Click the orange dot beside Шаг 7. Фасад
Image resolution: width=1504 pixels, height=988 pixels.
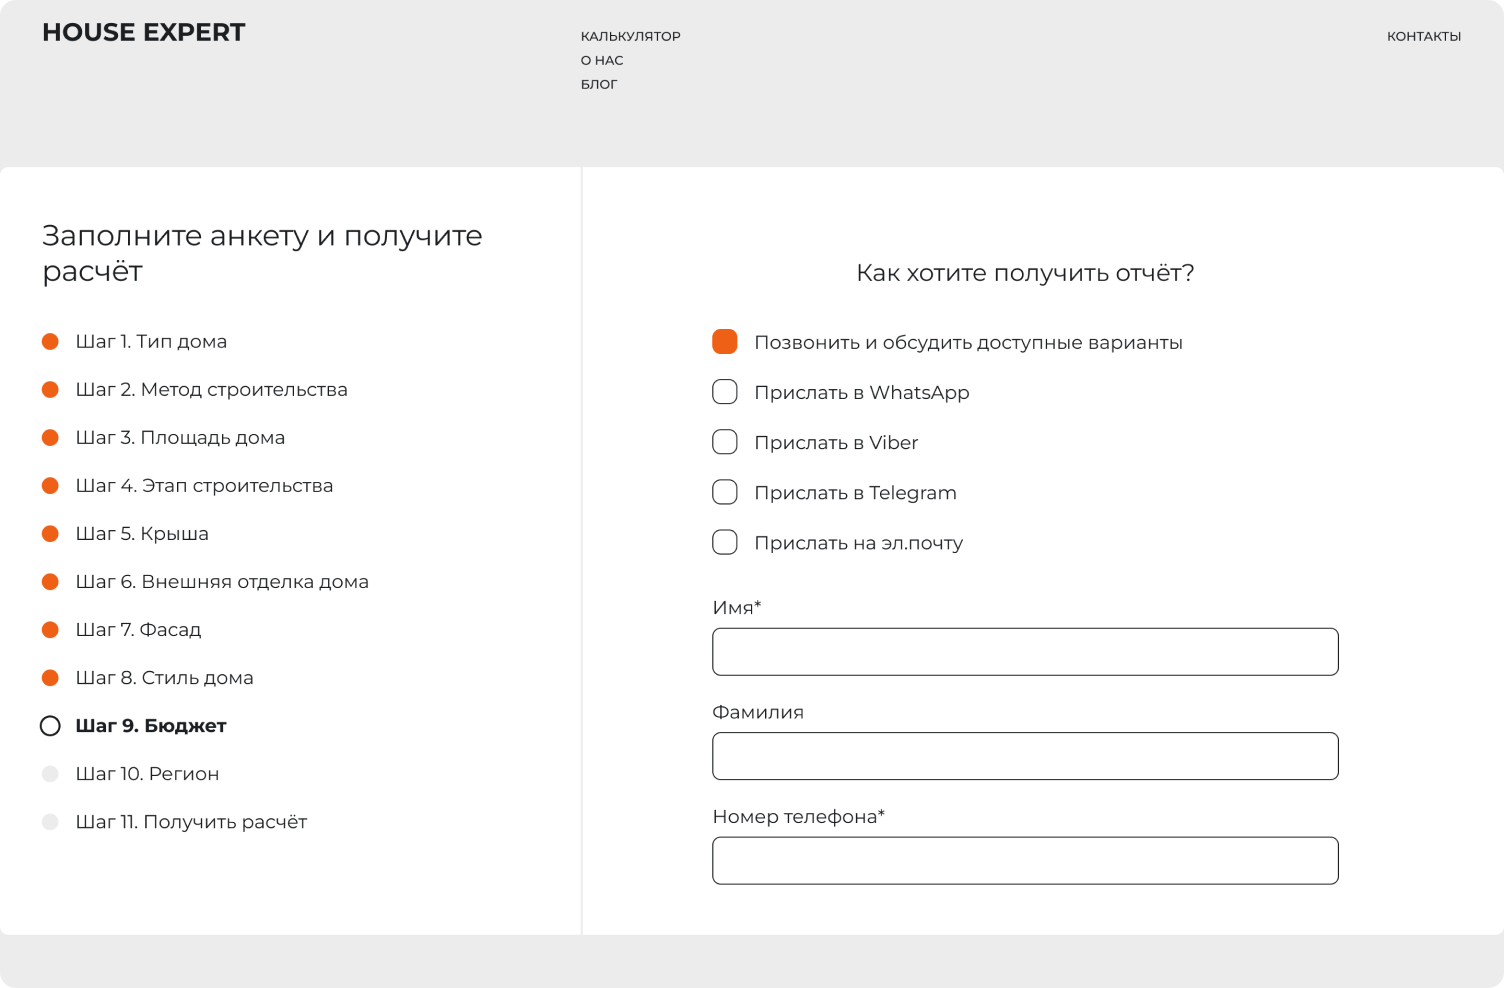50,630
